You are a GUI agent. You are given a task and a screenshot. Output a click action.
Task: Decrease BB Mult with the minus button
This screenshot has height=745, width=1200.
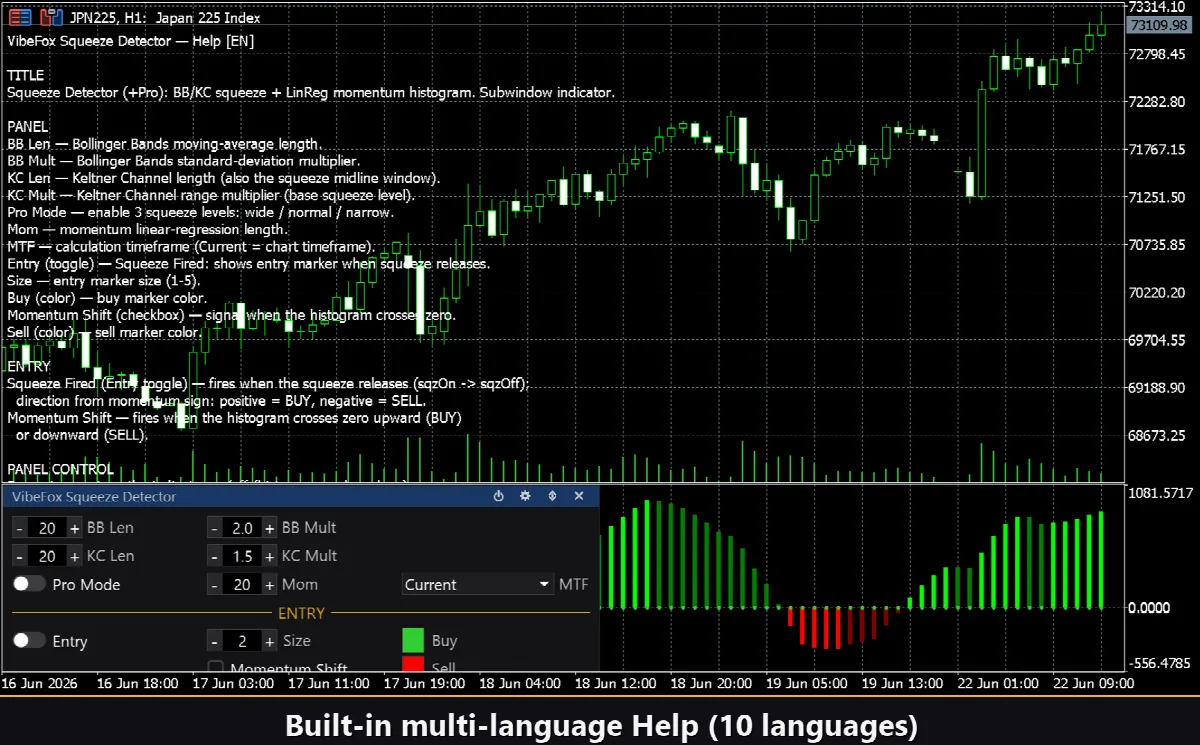coord(215,528)
